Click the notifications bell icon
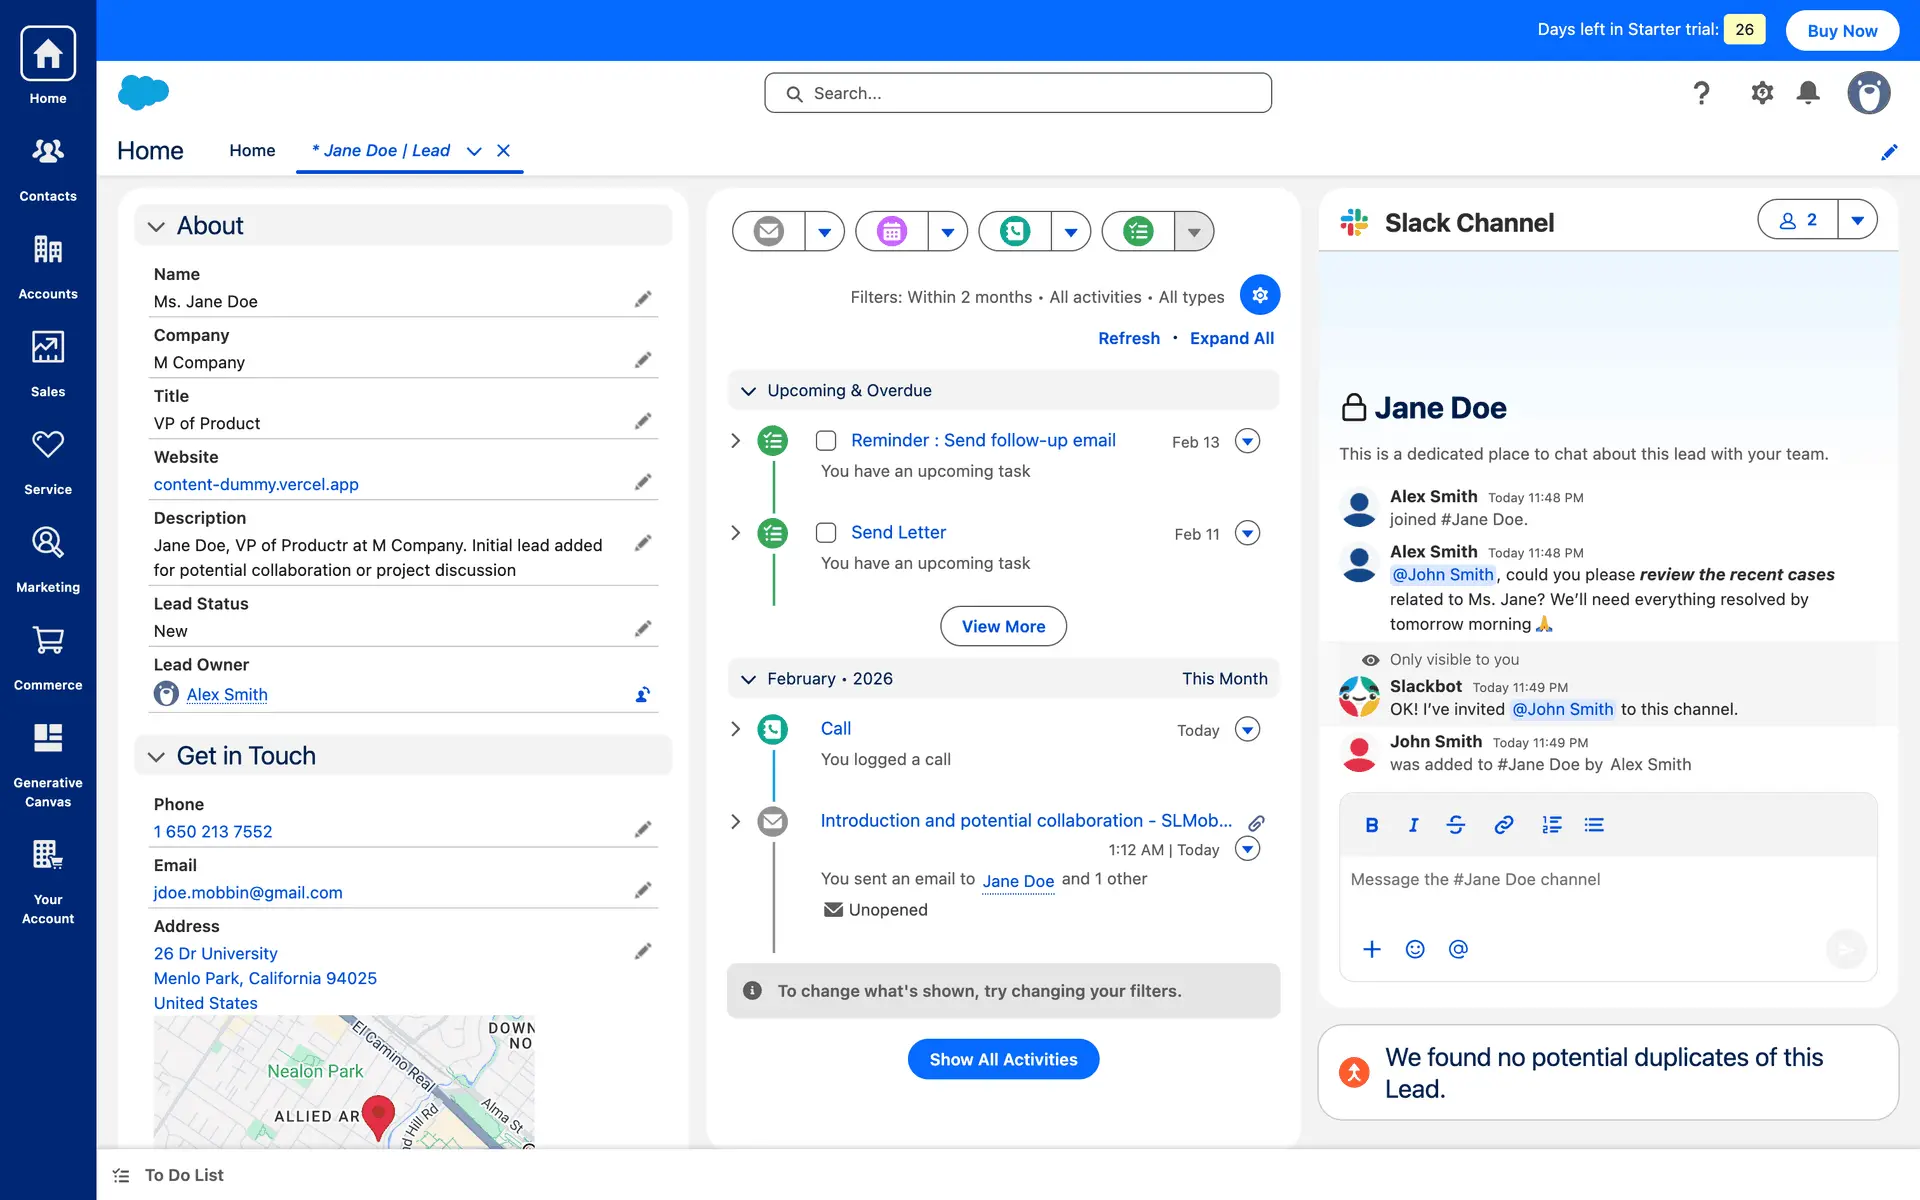The height and width of the screenshot is (1200, 1920). tap(1807, 93)
